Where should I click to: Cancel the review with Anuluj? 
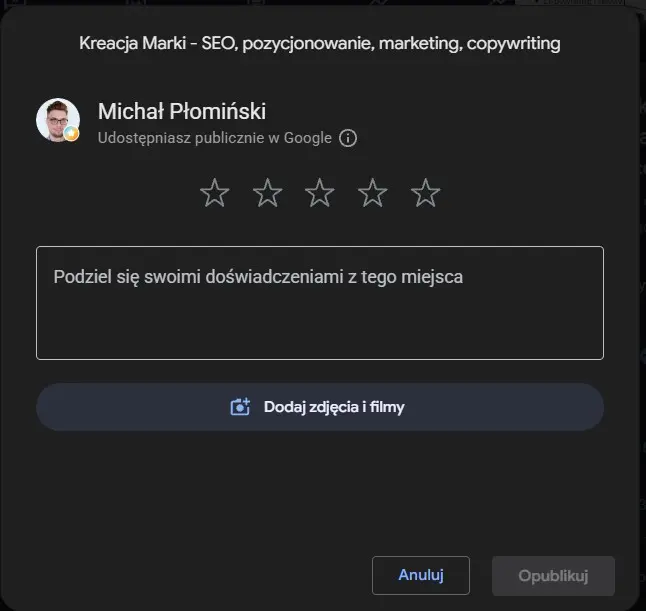pyautogui.click(x=421, y=575)
